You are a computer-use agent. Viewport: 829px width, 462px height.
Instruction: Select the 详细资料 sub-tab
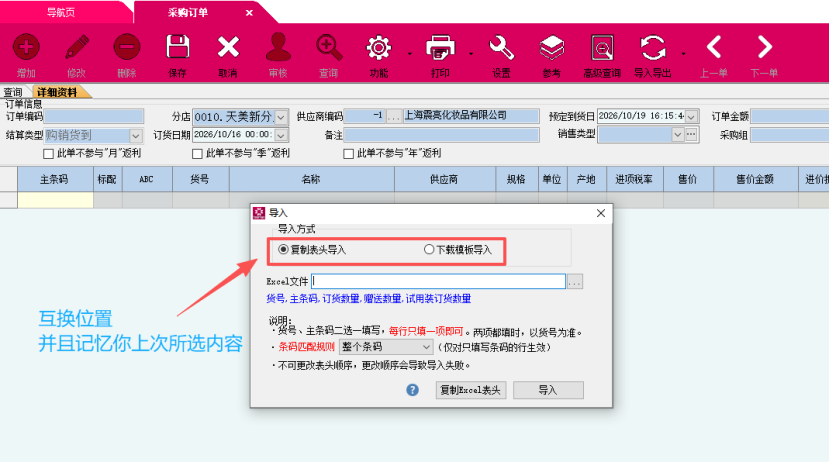coord(57,93)
